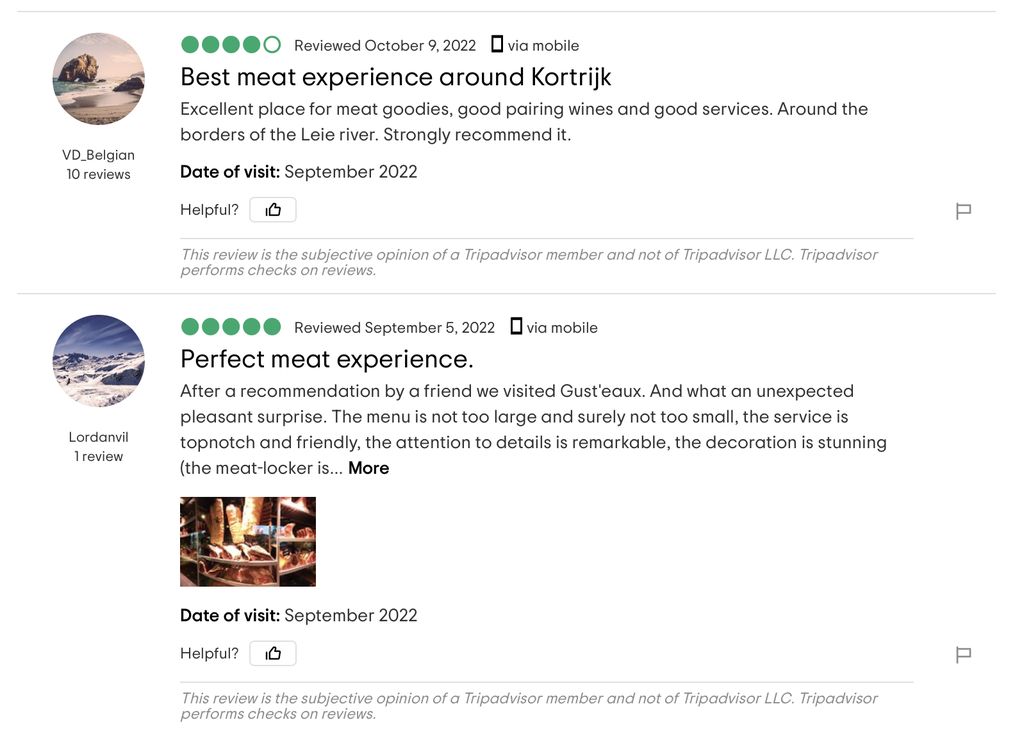
Task: Click '1 review' under Lordanvil
Action: [99, 457]
